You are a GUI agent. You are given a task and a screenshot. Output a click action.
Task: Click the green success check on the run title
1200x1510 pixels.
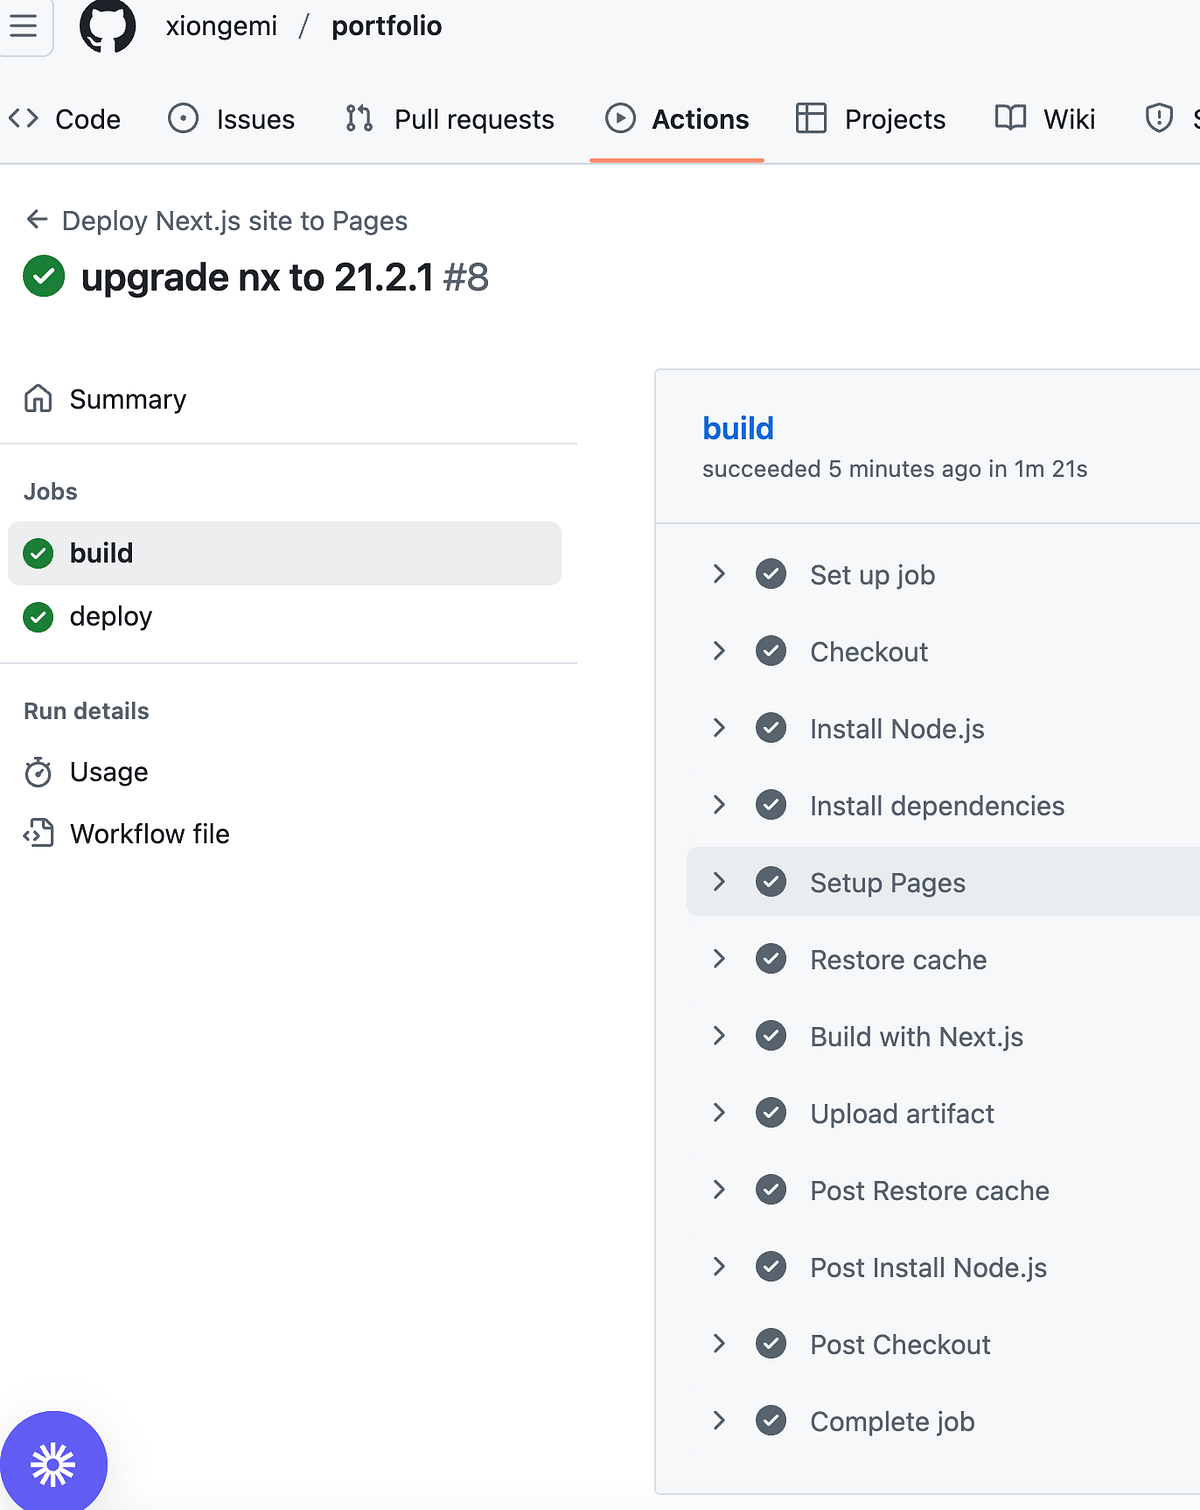pyautogui.click(x=44, y=277)
